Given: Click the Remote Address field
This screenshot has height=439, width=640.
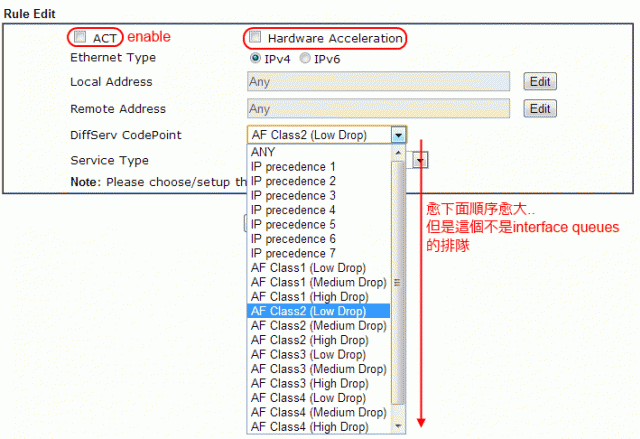Looking at the screenshot, I should [378, 109].
